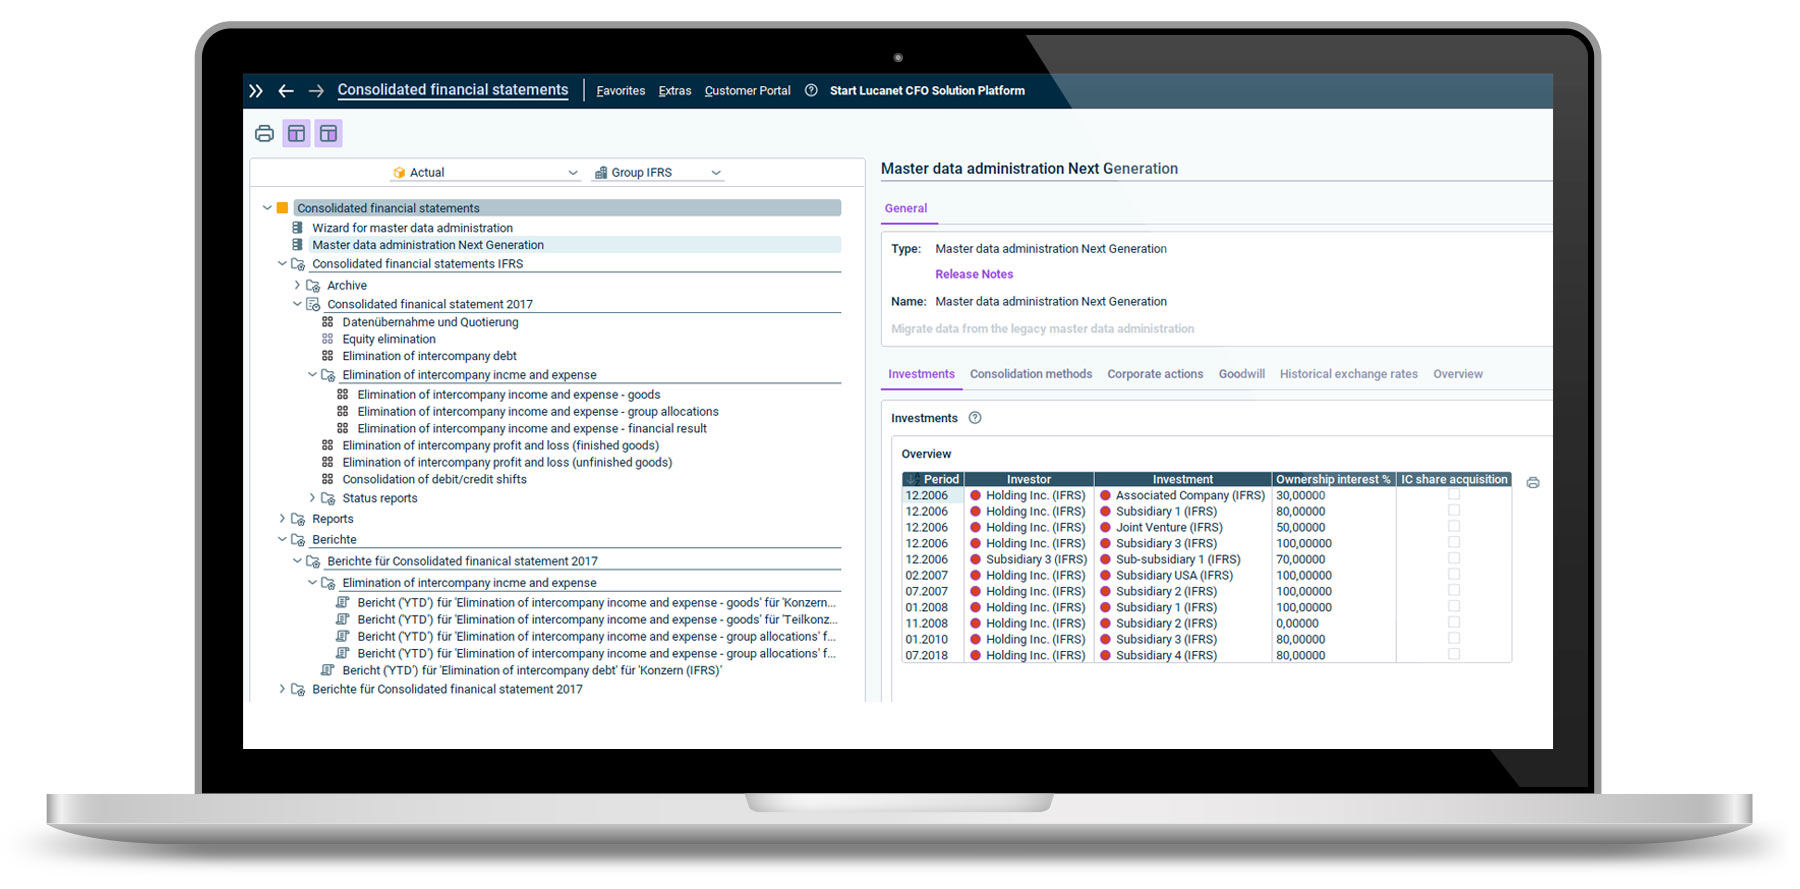Collapse the Berichte node
Screen dimensions: 1800x889
pyautogui.click(x=282, y=540)
